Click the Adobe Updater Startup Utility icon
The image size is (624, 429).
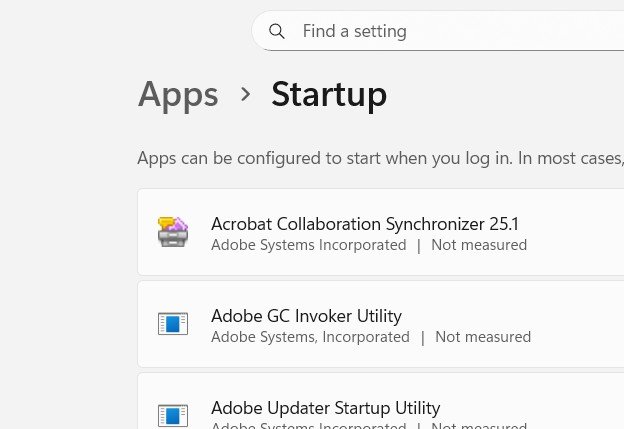173,415
